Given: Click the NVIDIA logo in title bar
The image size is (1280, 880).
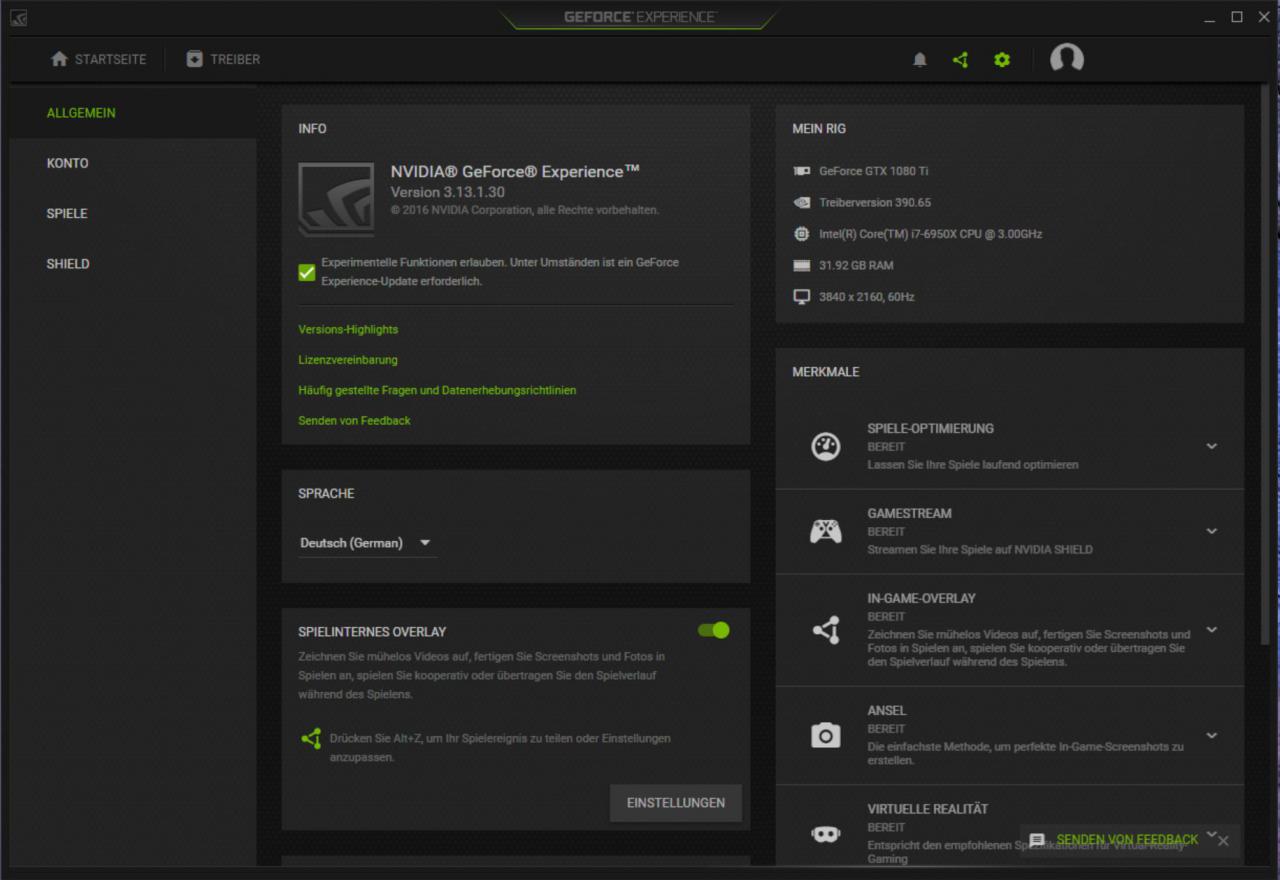Looking at the screenshot, I should [x=19, y=17].
